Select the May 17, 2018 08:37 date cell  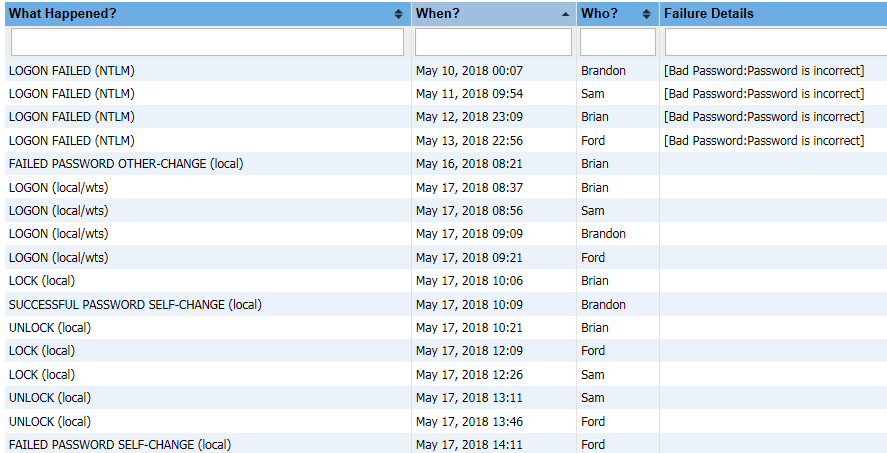[470, 188]
